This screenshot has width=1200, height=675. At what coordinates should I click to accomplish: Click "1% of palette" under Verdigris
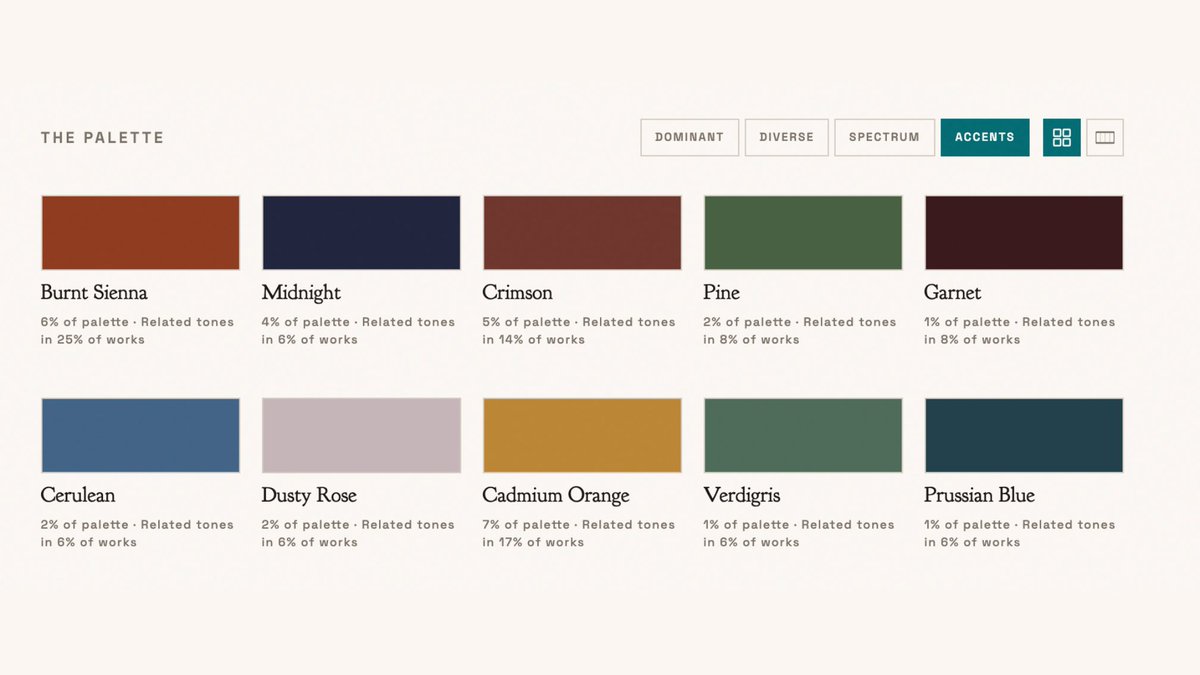click(x=746, y=525)
